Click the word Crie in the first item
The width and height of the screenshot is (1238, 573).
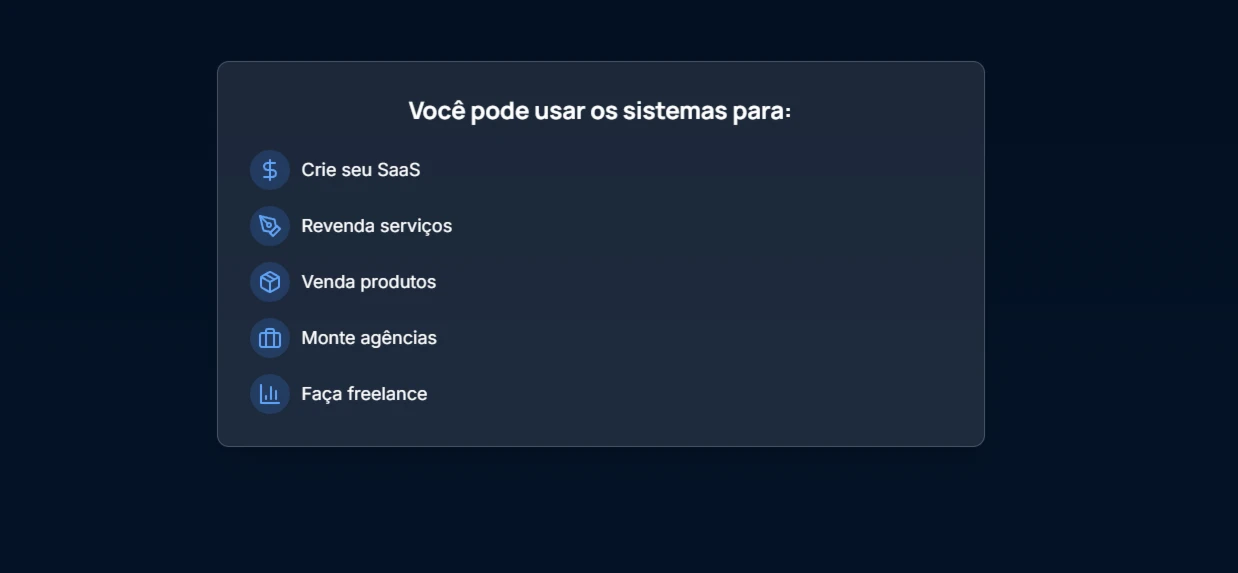click(319, 170)
